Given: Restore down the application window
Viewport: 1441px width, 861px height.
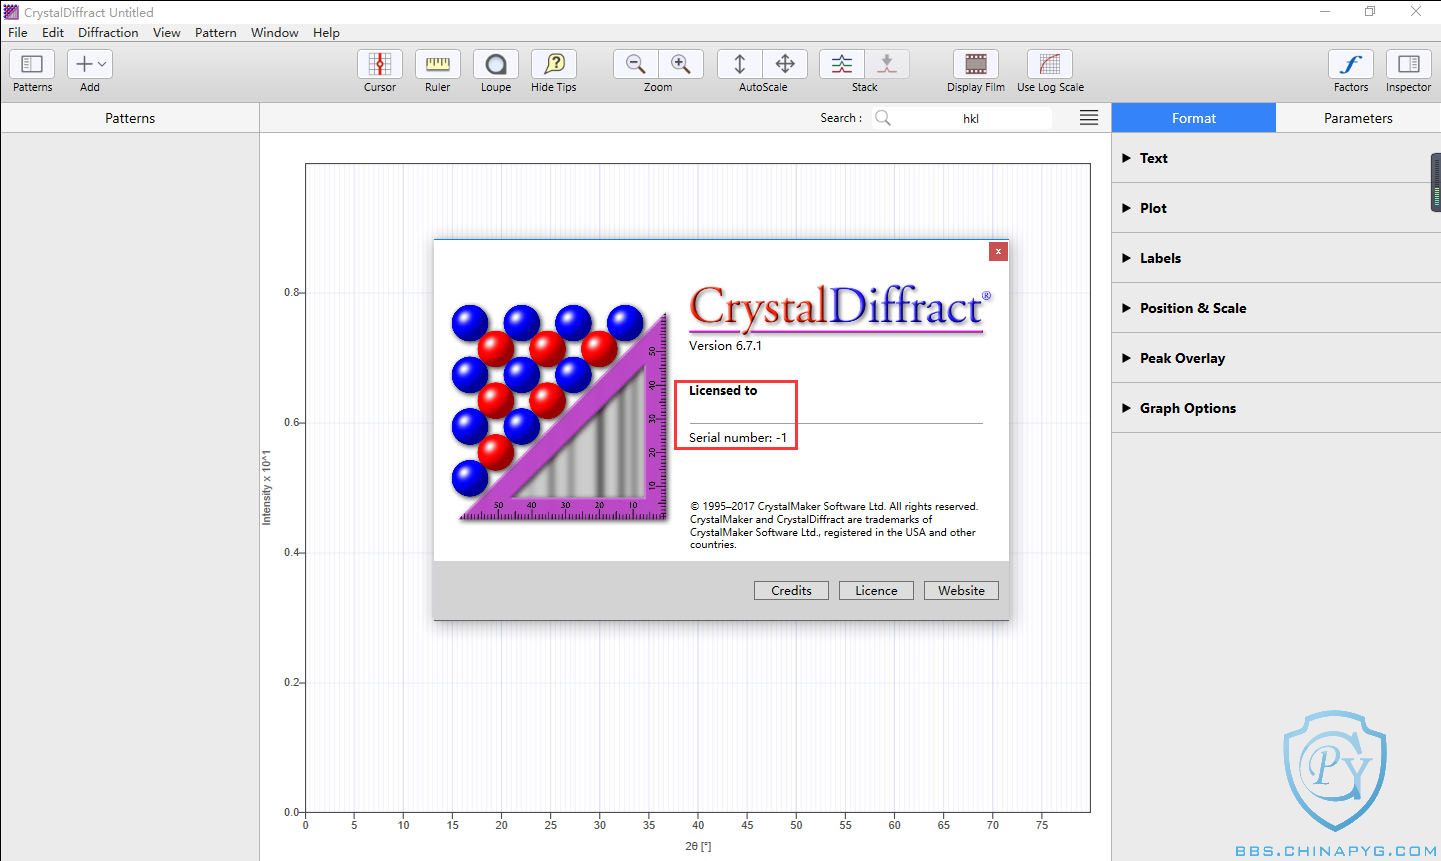Looking at the screenshot, I should click(1370, 12).
